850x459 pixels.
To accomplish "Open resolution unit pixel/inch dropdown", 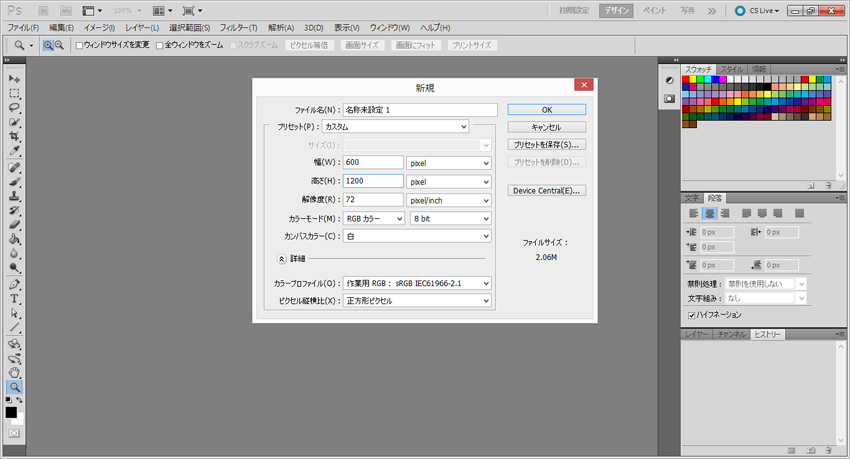I will click(x=449, y=201).
